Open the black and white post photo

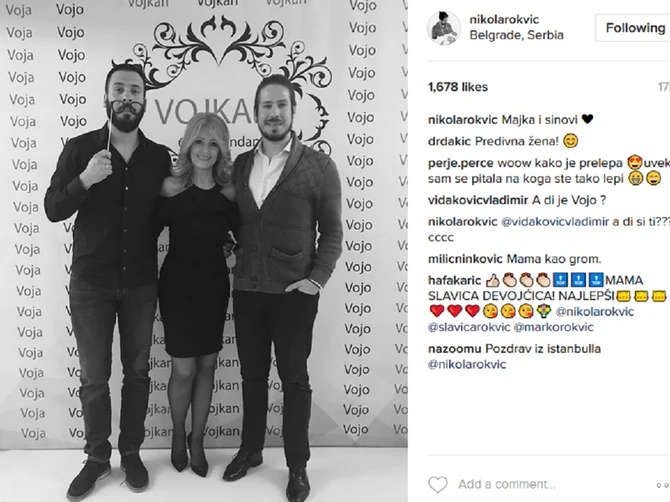pos(204,251)
